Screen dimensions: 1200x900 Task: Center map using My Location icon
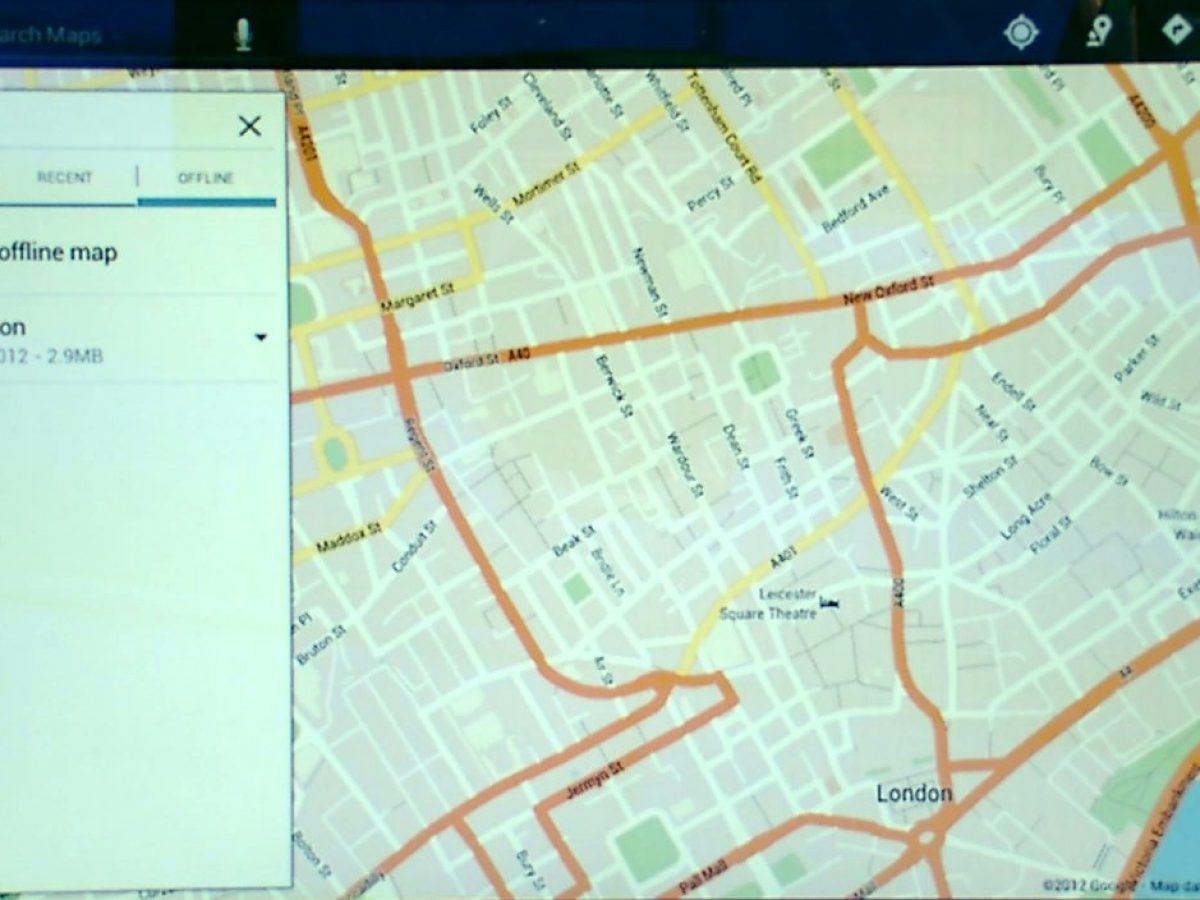[1021, 33]
